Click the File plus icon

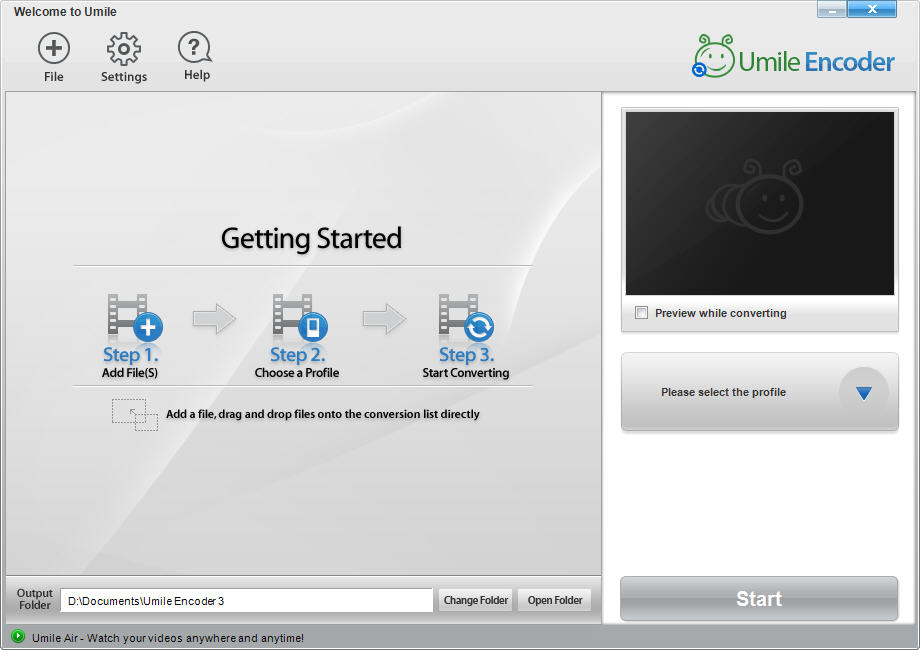click(x=54, y=48)
